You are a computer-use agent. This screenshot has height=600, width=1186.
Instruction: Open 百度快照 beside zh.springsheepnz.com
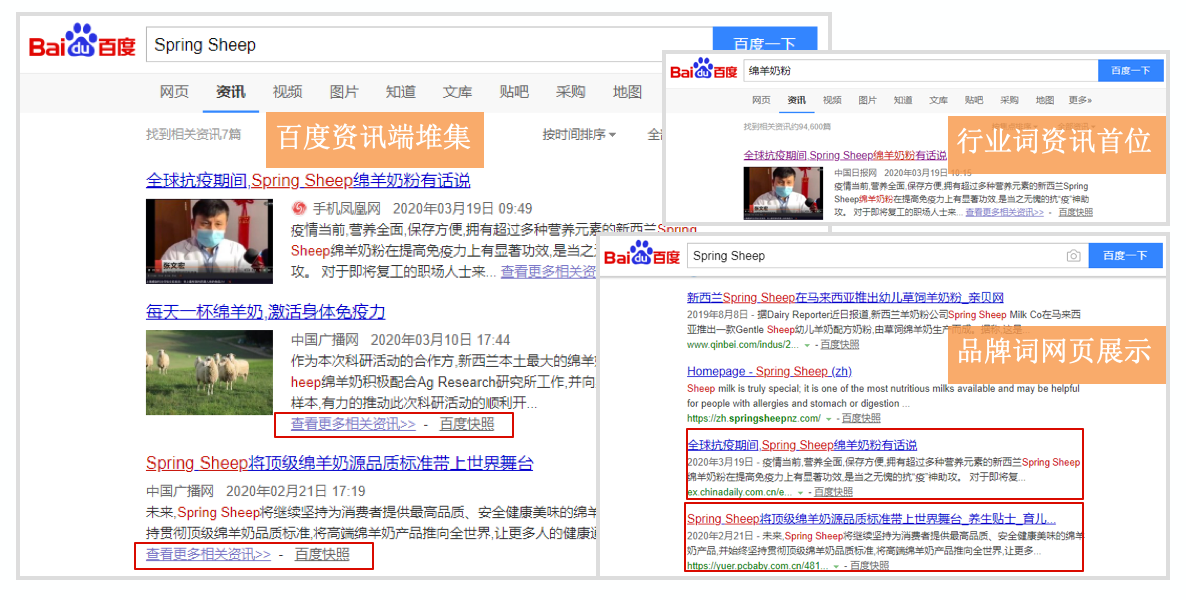[x=861, y=418]
